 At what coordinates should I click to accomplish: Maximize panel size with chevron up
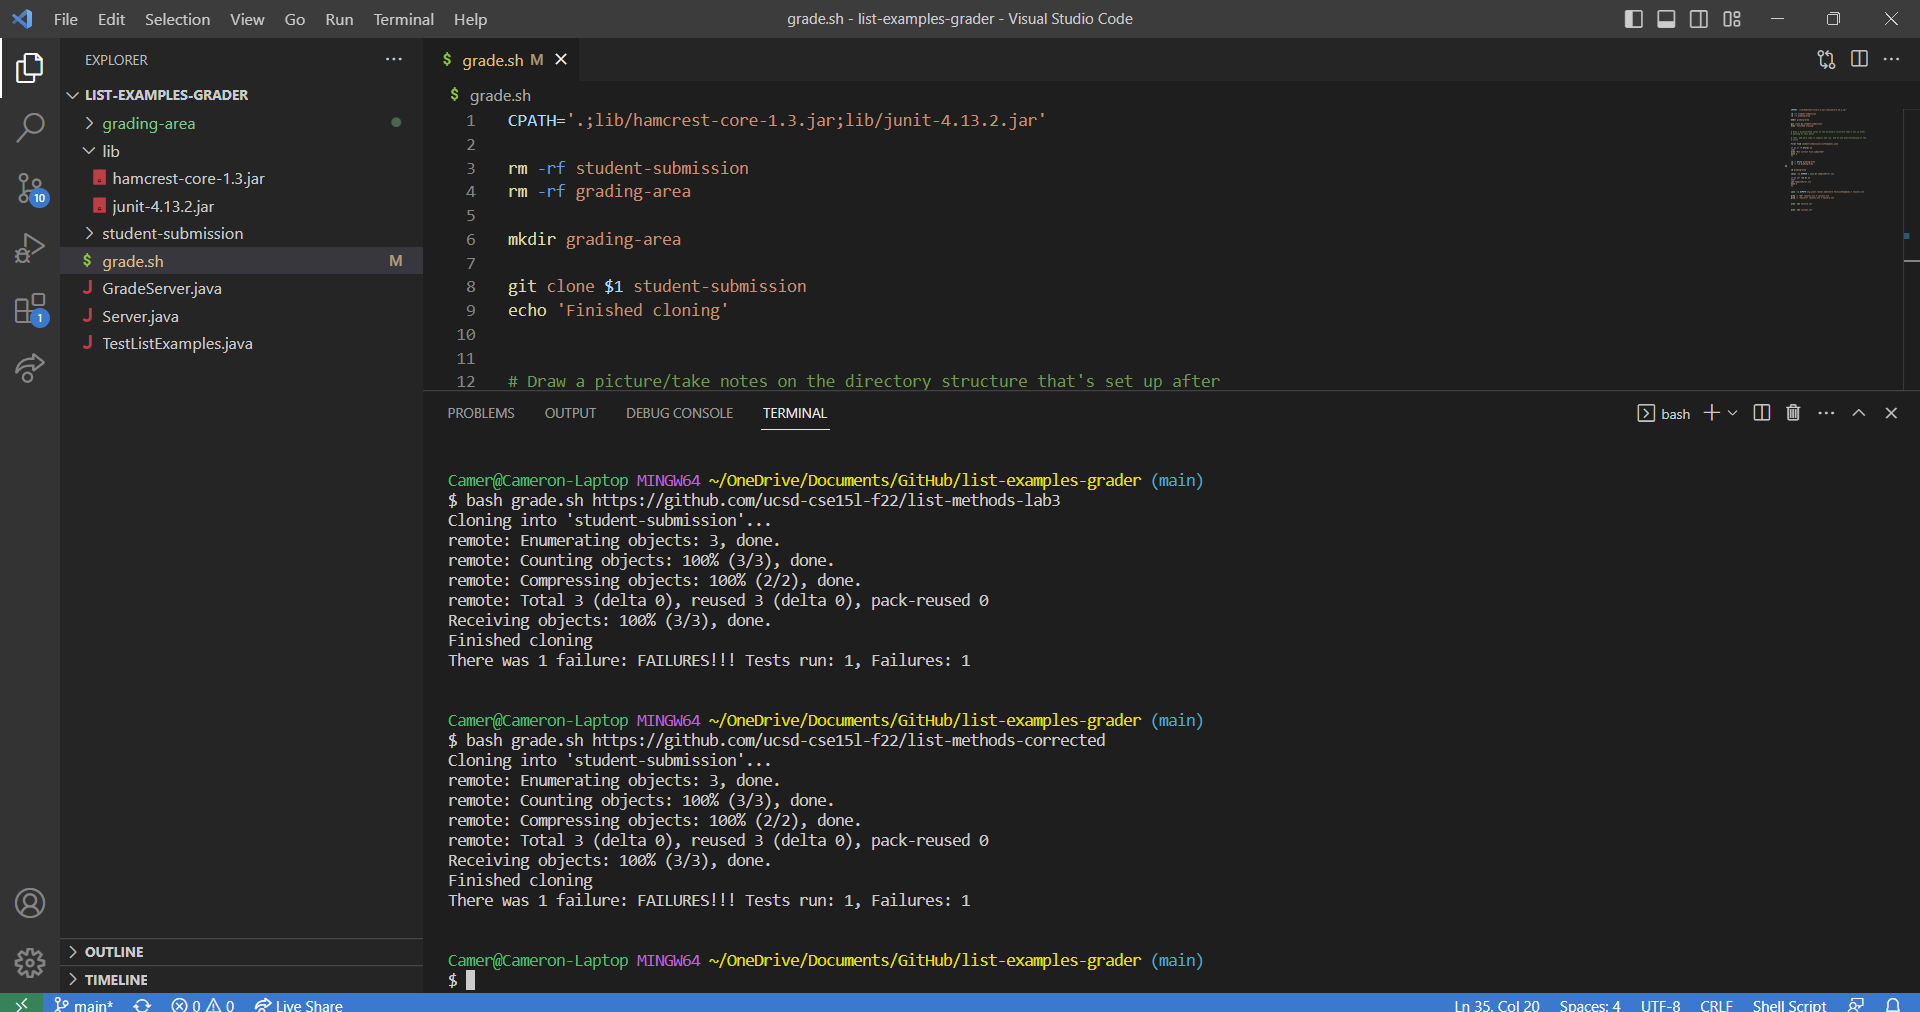click(x=1859, y=412)
